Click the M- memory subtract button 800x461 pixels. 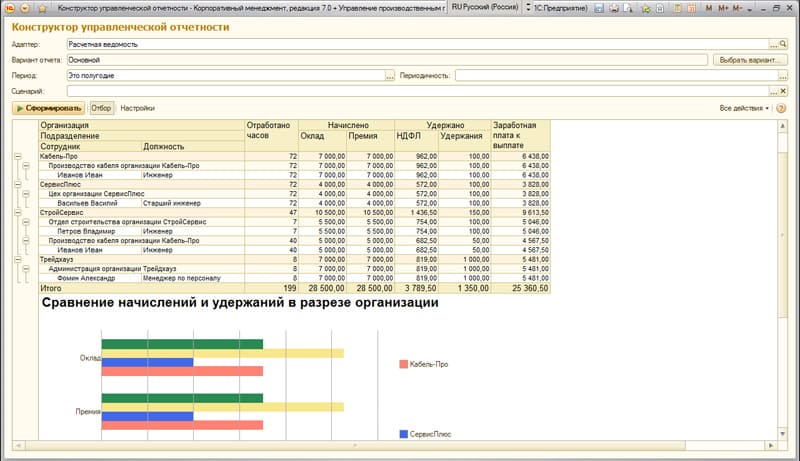tap(737, 8)
